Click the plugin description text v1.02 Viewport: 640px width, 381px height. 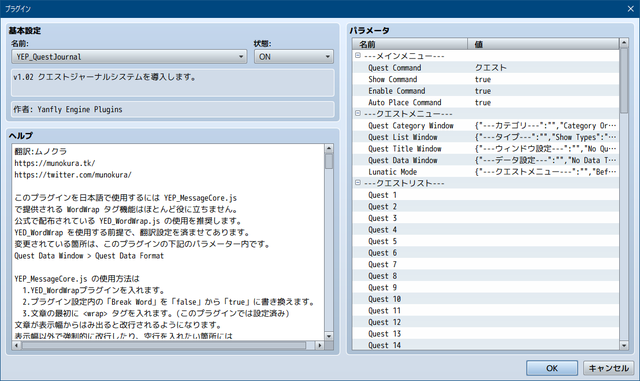point(104,77)
